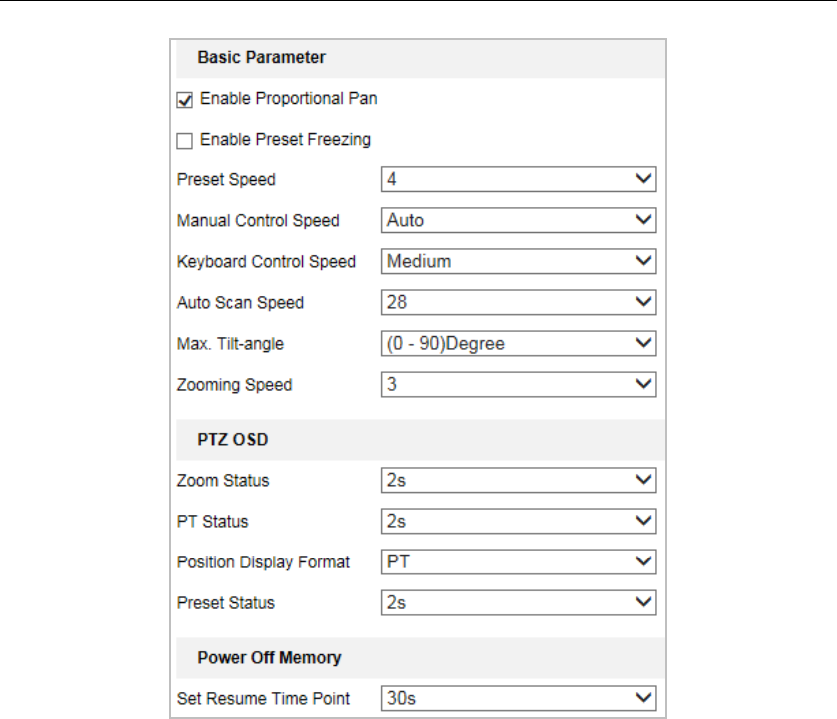Expand the Max. Tilt-angle dropdown

[x=518, y=343]
